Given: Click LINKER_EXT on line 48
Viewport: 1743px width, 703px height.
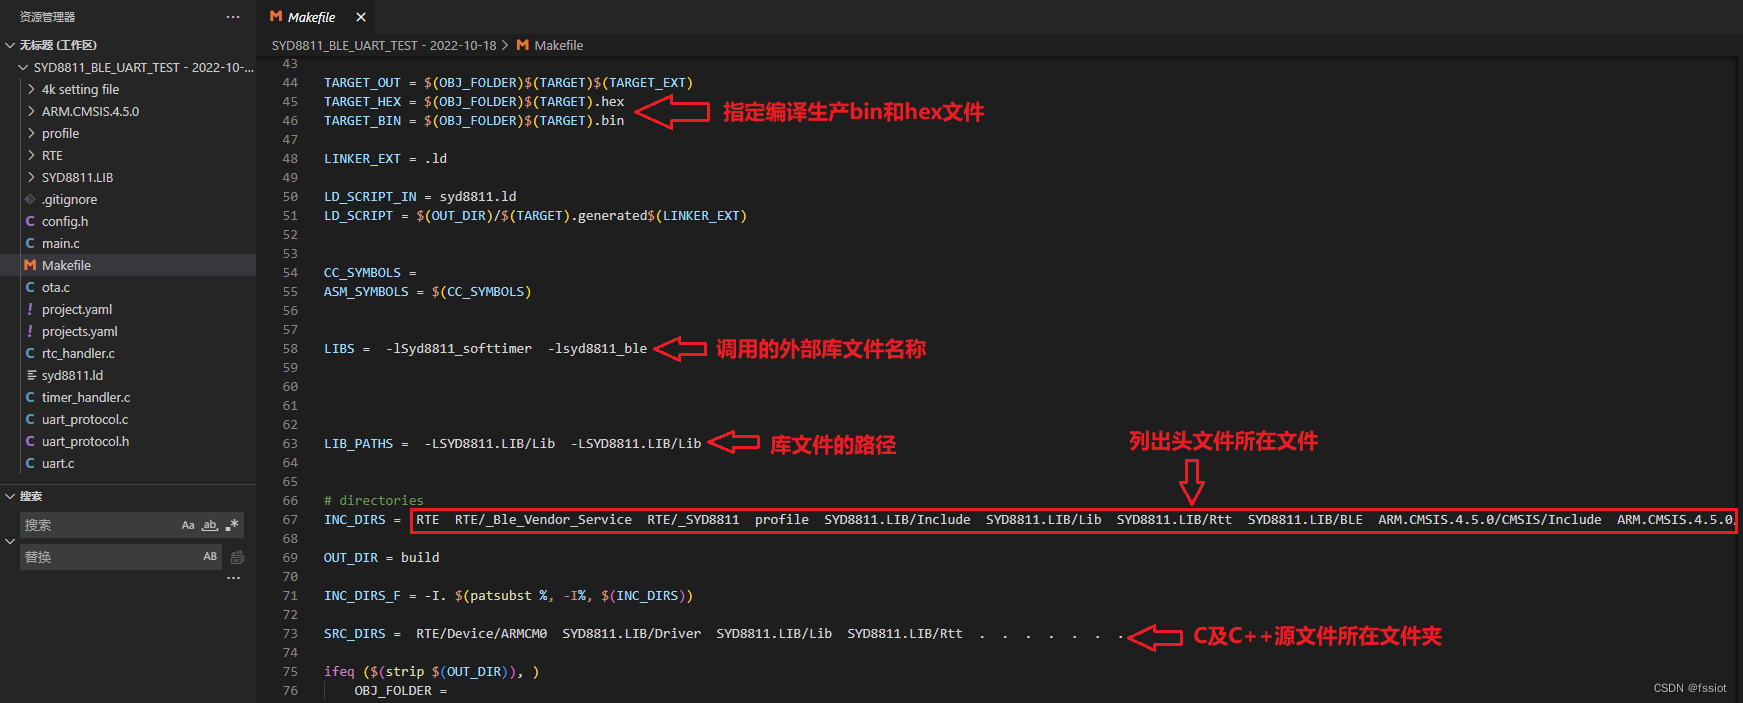Looking at the screenshot, I should [x=362, y=158].
